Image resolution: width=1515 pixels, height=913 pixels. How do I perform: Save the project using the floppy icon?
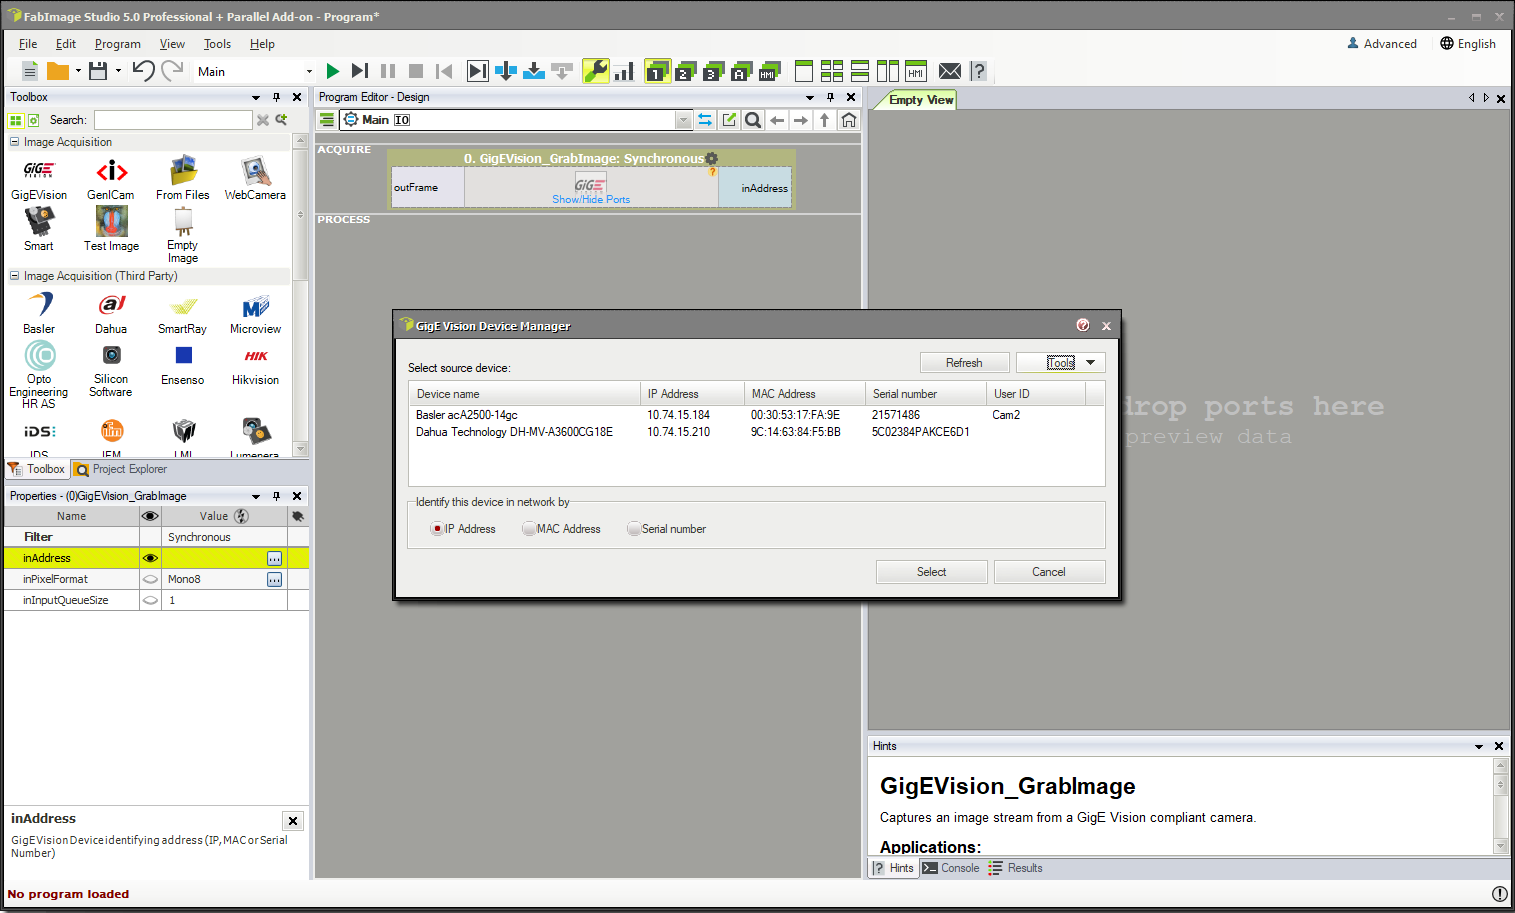tap(97, 71)
